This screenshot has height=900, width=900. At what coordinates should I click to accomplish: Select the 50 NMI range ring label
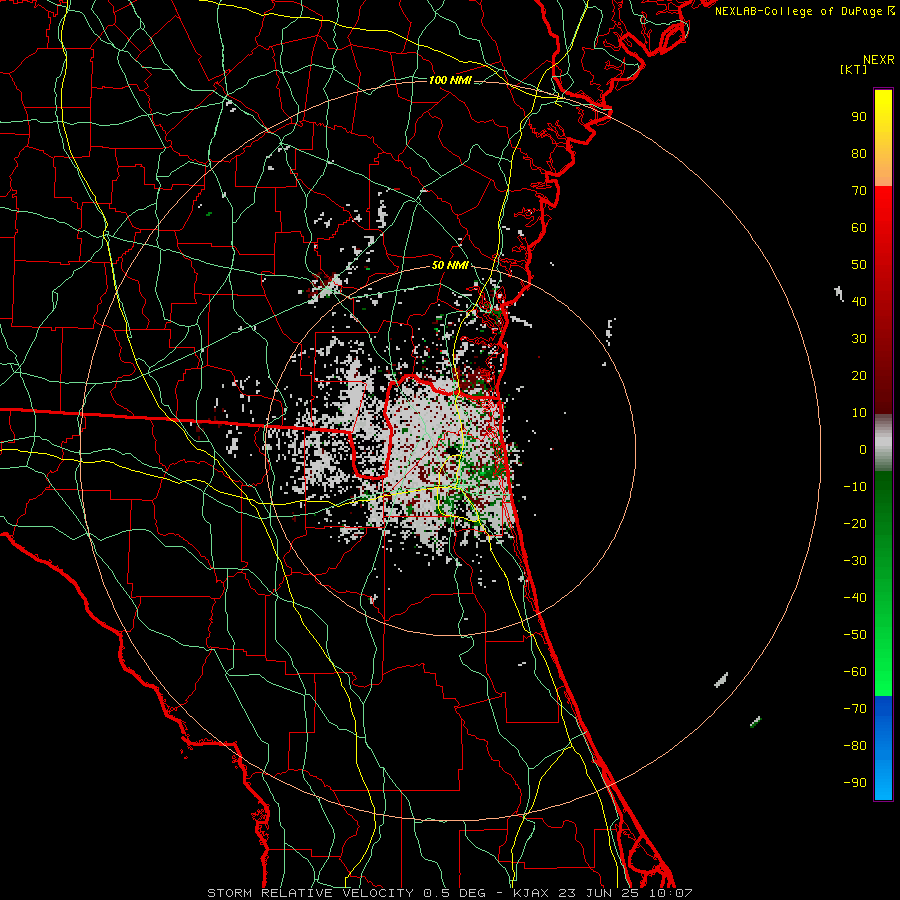(x=450, y=265)
